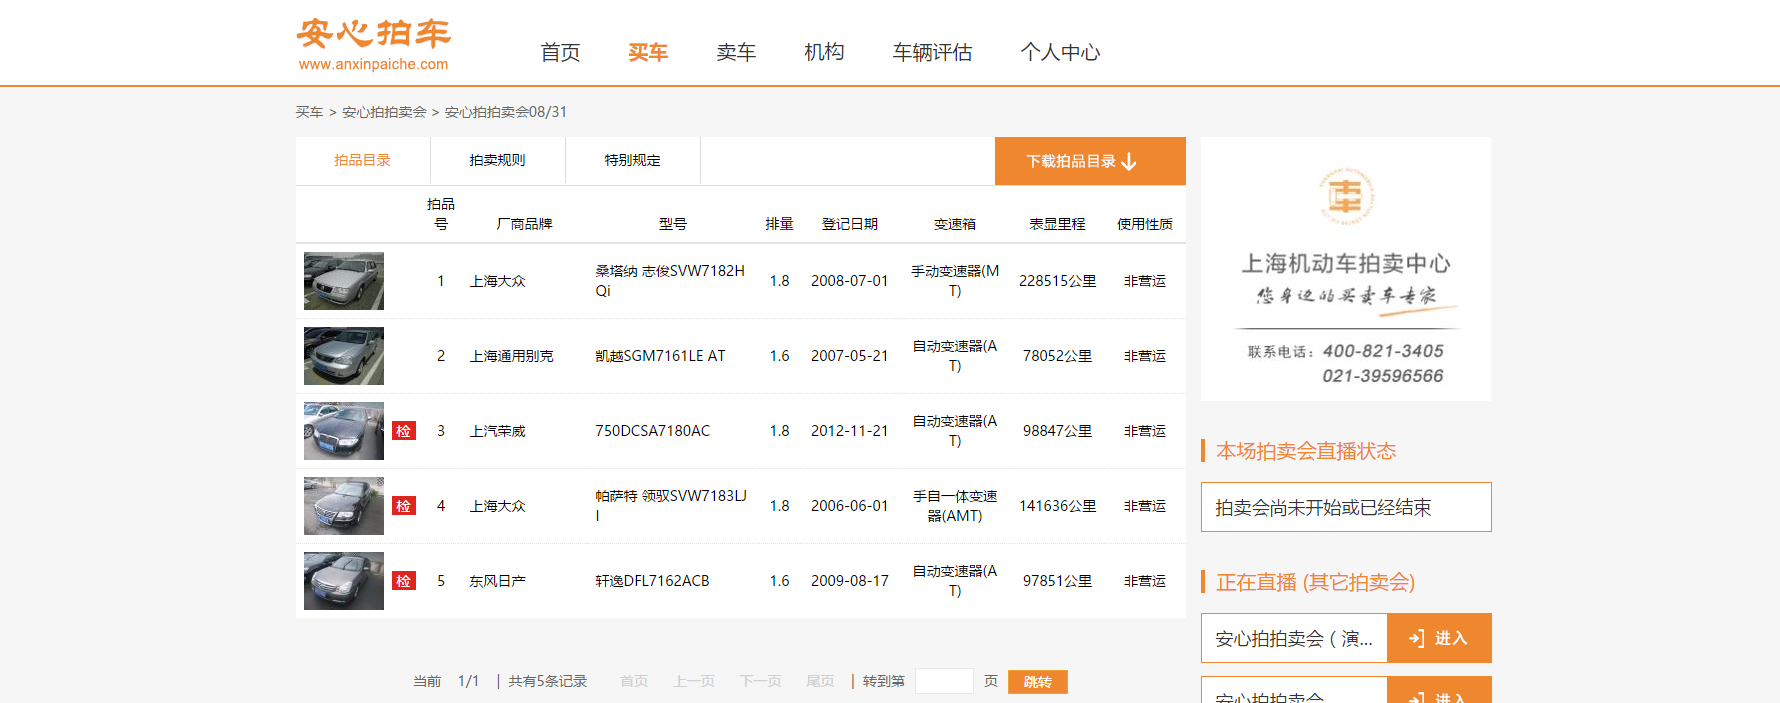This screenshot has width=1780, height=703.
Task: Open the 车辆评估 navigation item
Action: (x=932, y=52)
